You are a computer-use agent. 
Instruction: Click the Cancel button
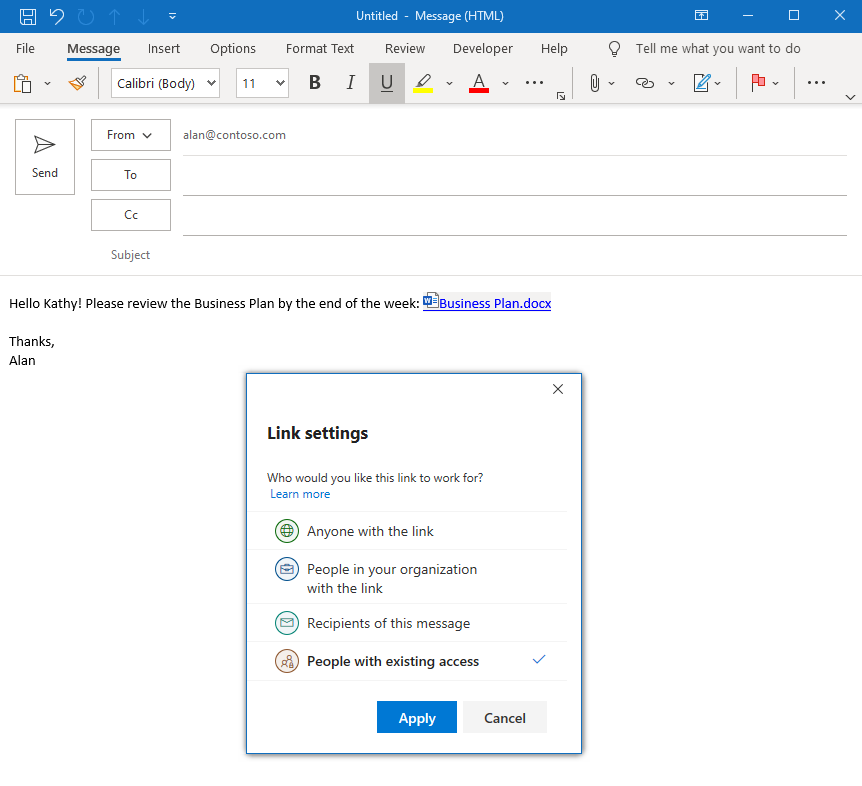pos(505,717)
